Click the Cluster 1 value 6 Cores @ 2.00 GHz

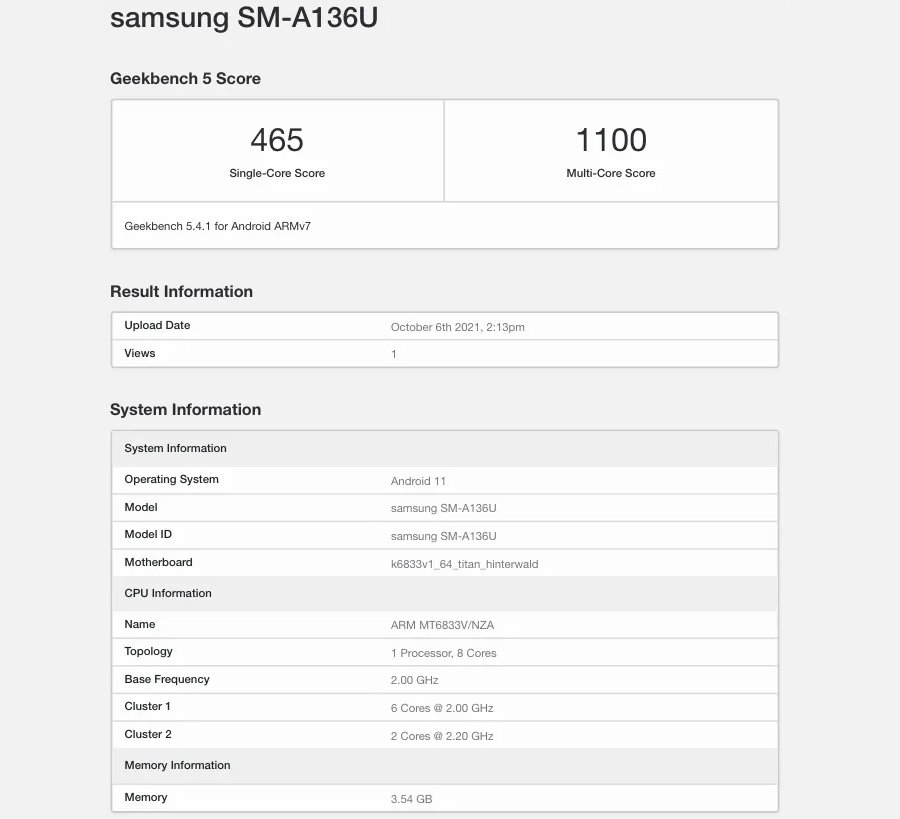click(x=442, y=708)
